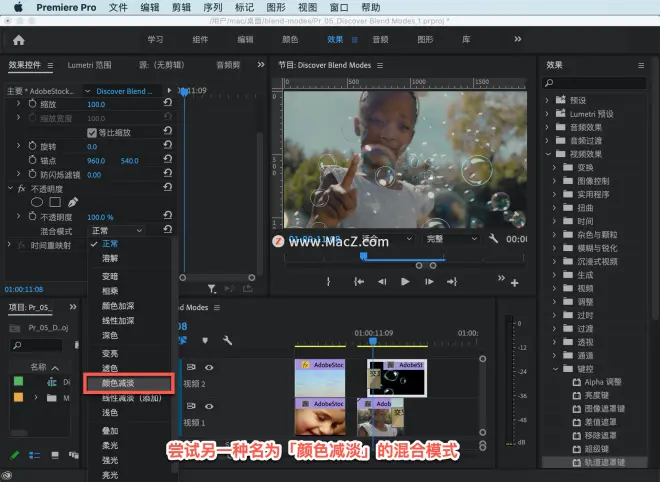The image size is (660, 482).
Task: Open the Apple menu
Action: click(18, 8)
